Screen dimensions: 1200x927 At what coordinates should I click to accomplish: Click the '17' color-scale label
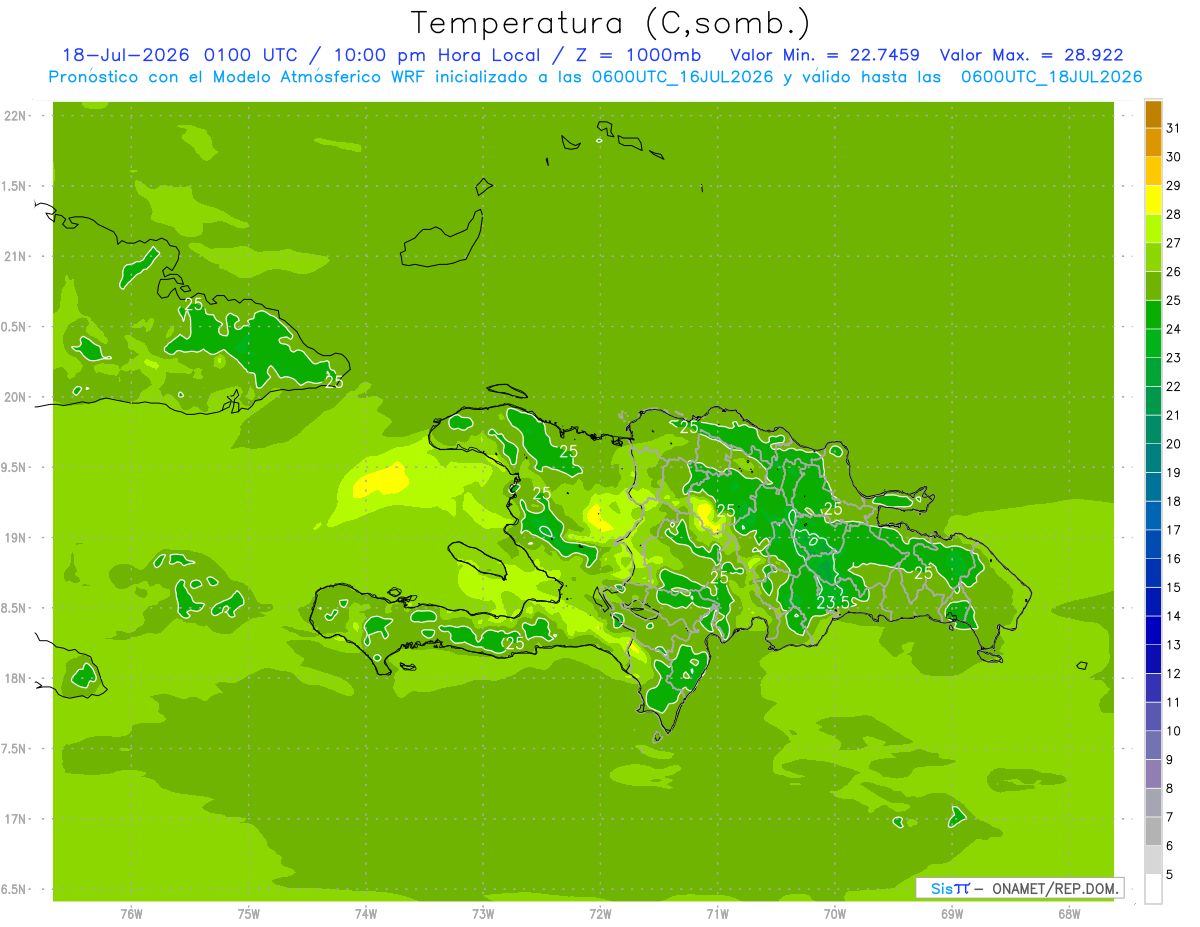(1173, 530)
